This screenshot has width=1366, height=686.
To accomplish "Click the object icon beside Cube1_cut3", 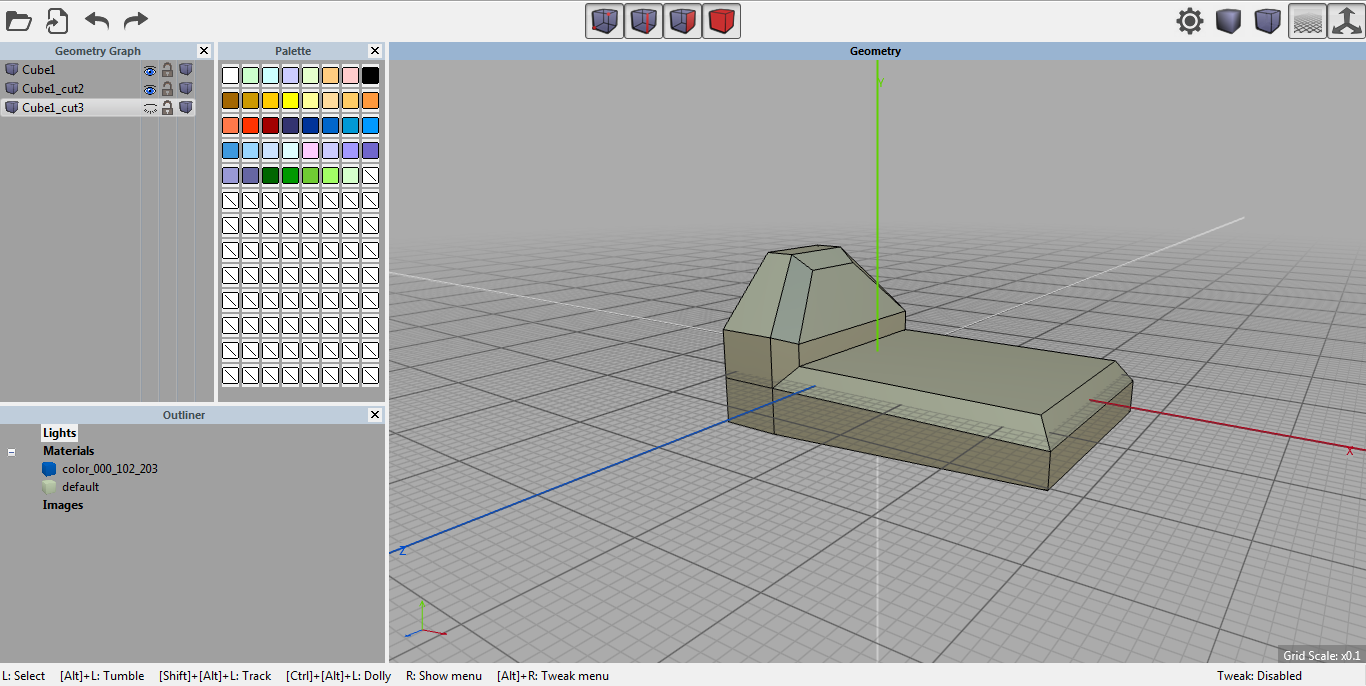I will pyautogui.click(x=12, y=107).
